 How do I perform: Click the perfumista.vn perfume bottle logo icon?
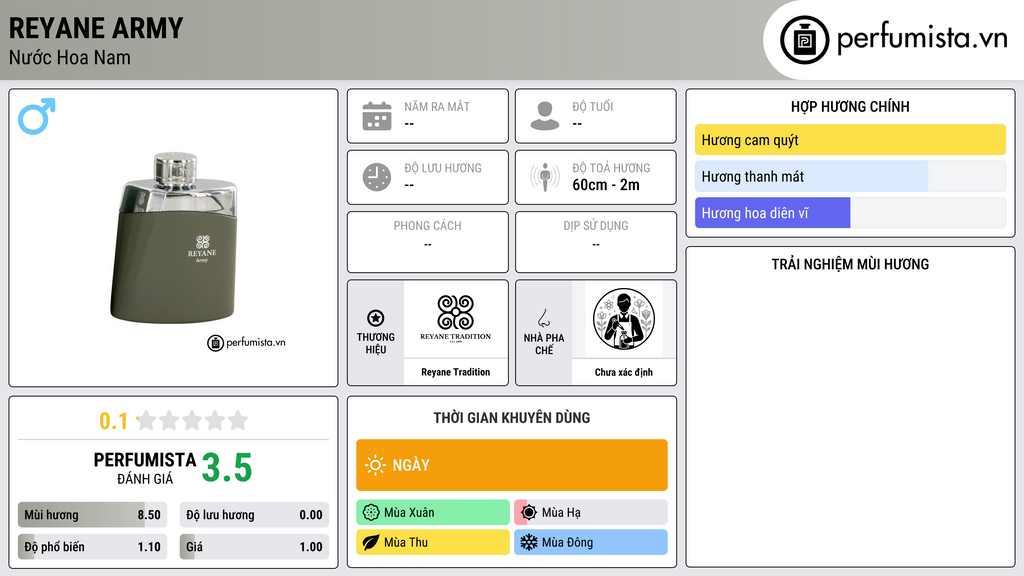pos(804,40)
